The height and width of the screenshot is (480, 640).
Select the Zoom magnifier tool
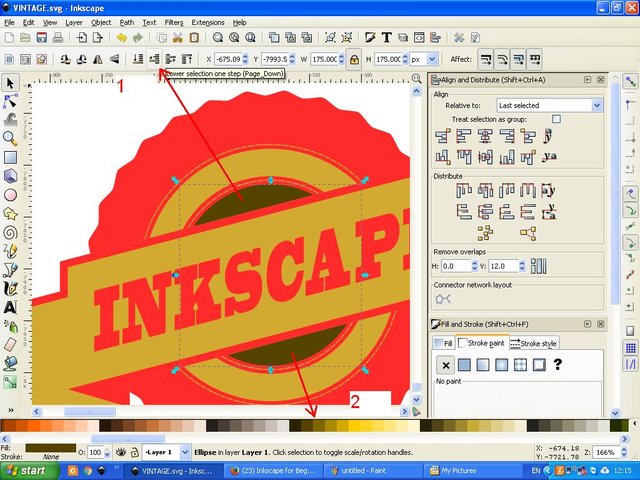coord(10,139)
